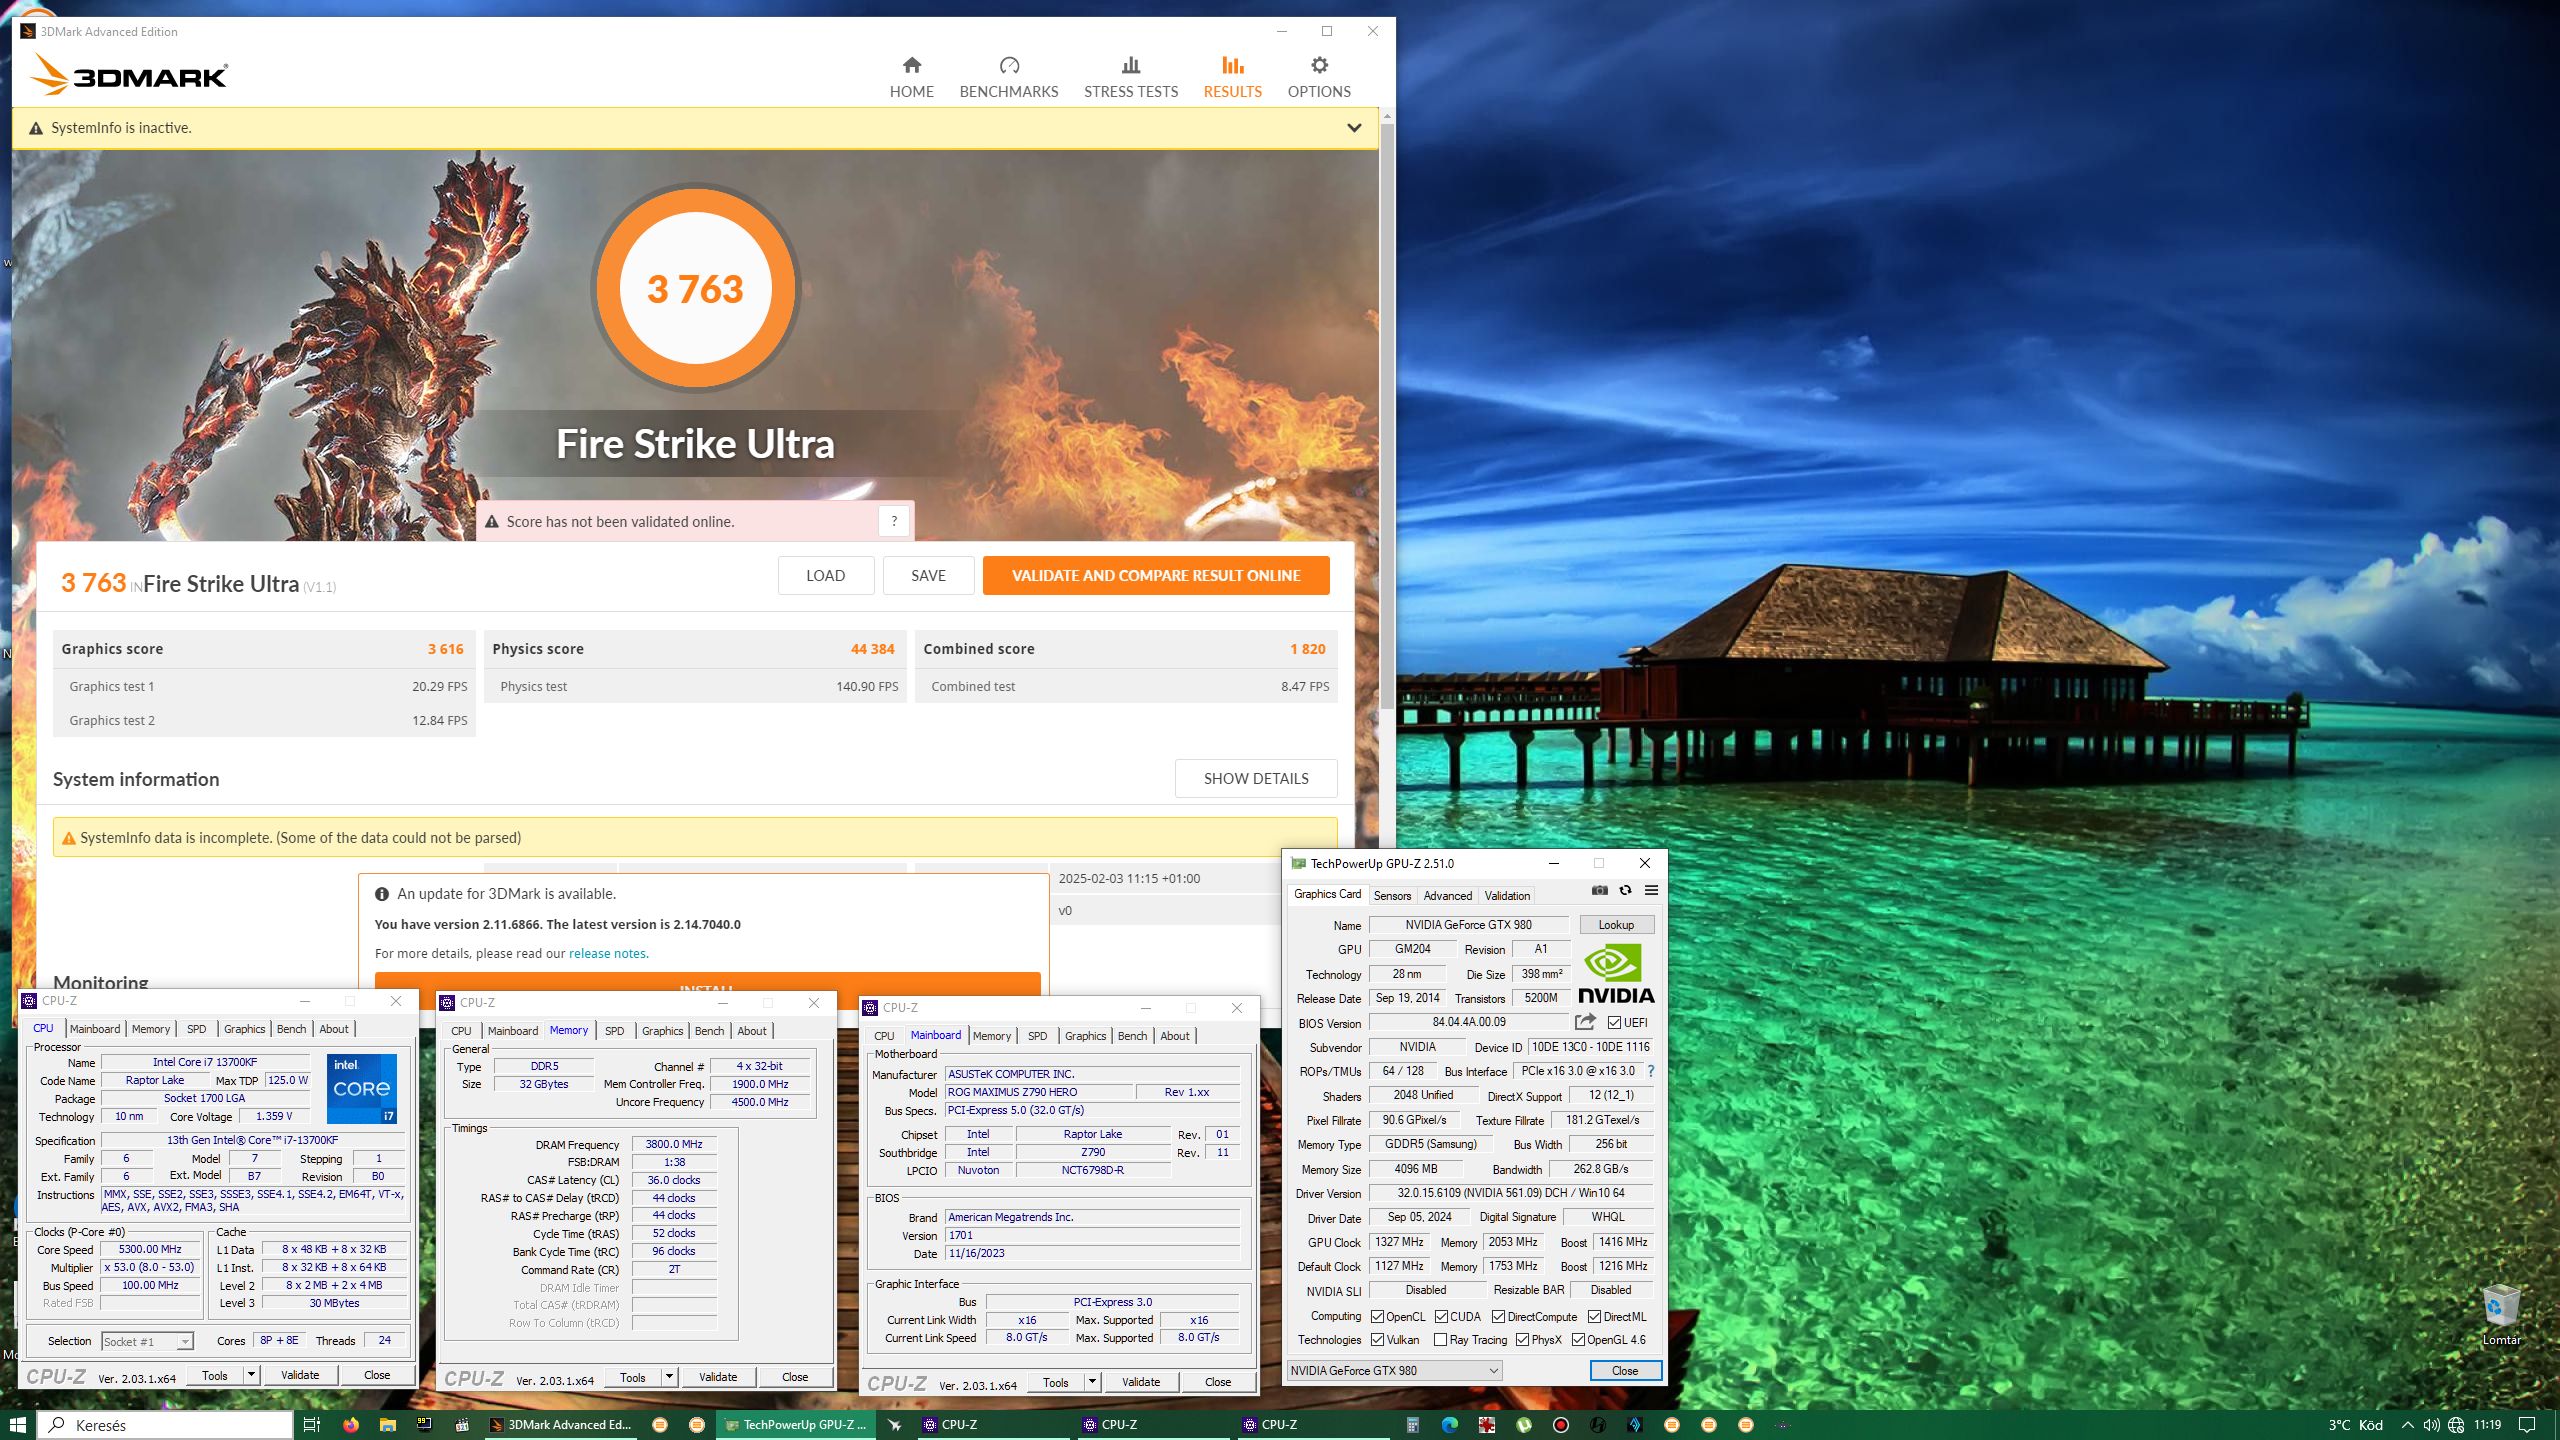The height and width of the screenshot is (1440, 2560).
Task: Click the 3DMark vertical scrollbar thumb
Action: (x=1386, y=418)
